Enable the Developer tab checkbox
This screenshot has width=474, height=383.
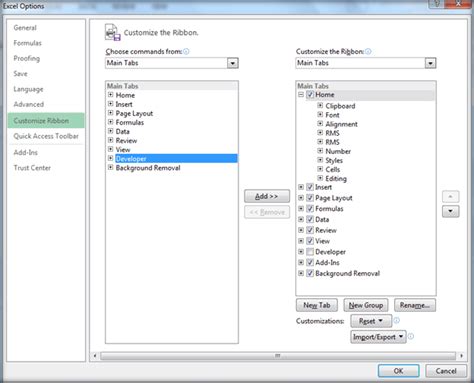click(x=310, y=252)
